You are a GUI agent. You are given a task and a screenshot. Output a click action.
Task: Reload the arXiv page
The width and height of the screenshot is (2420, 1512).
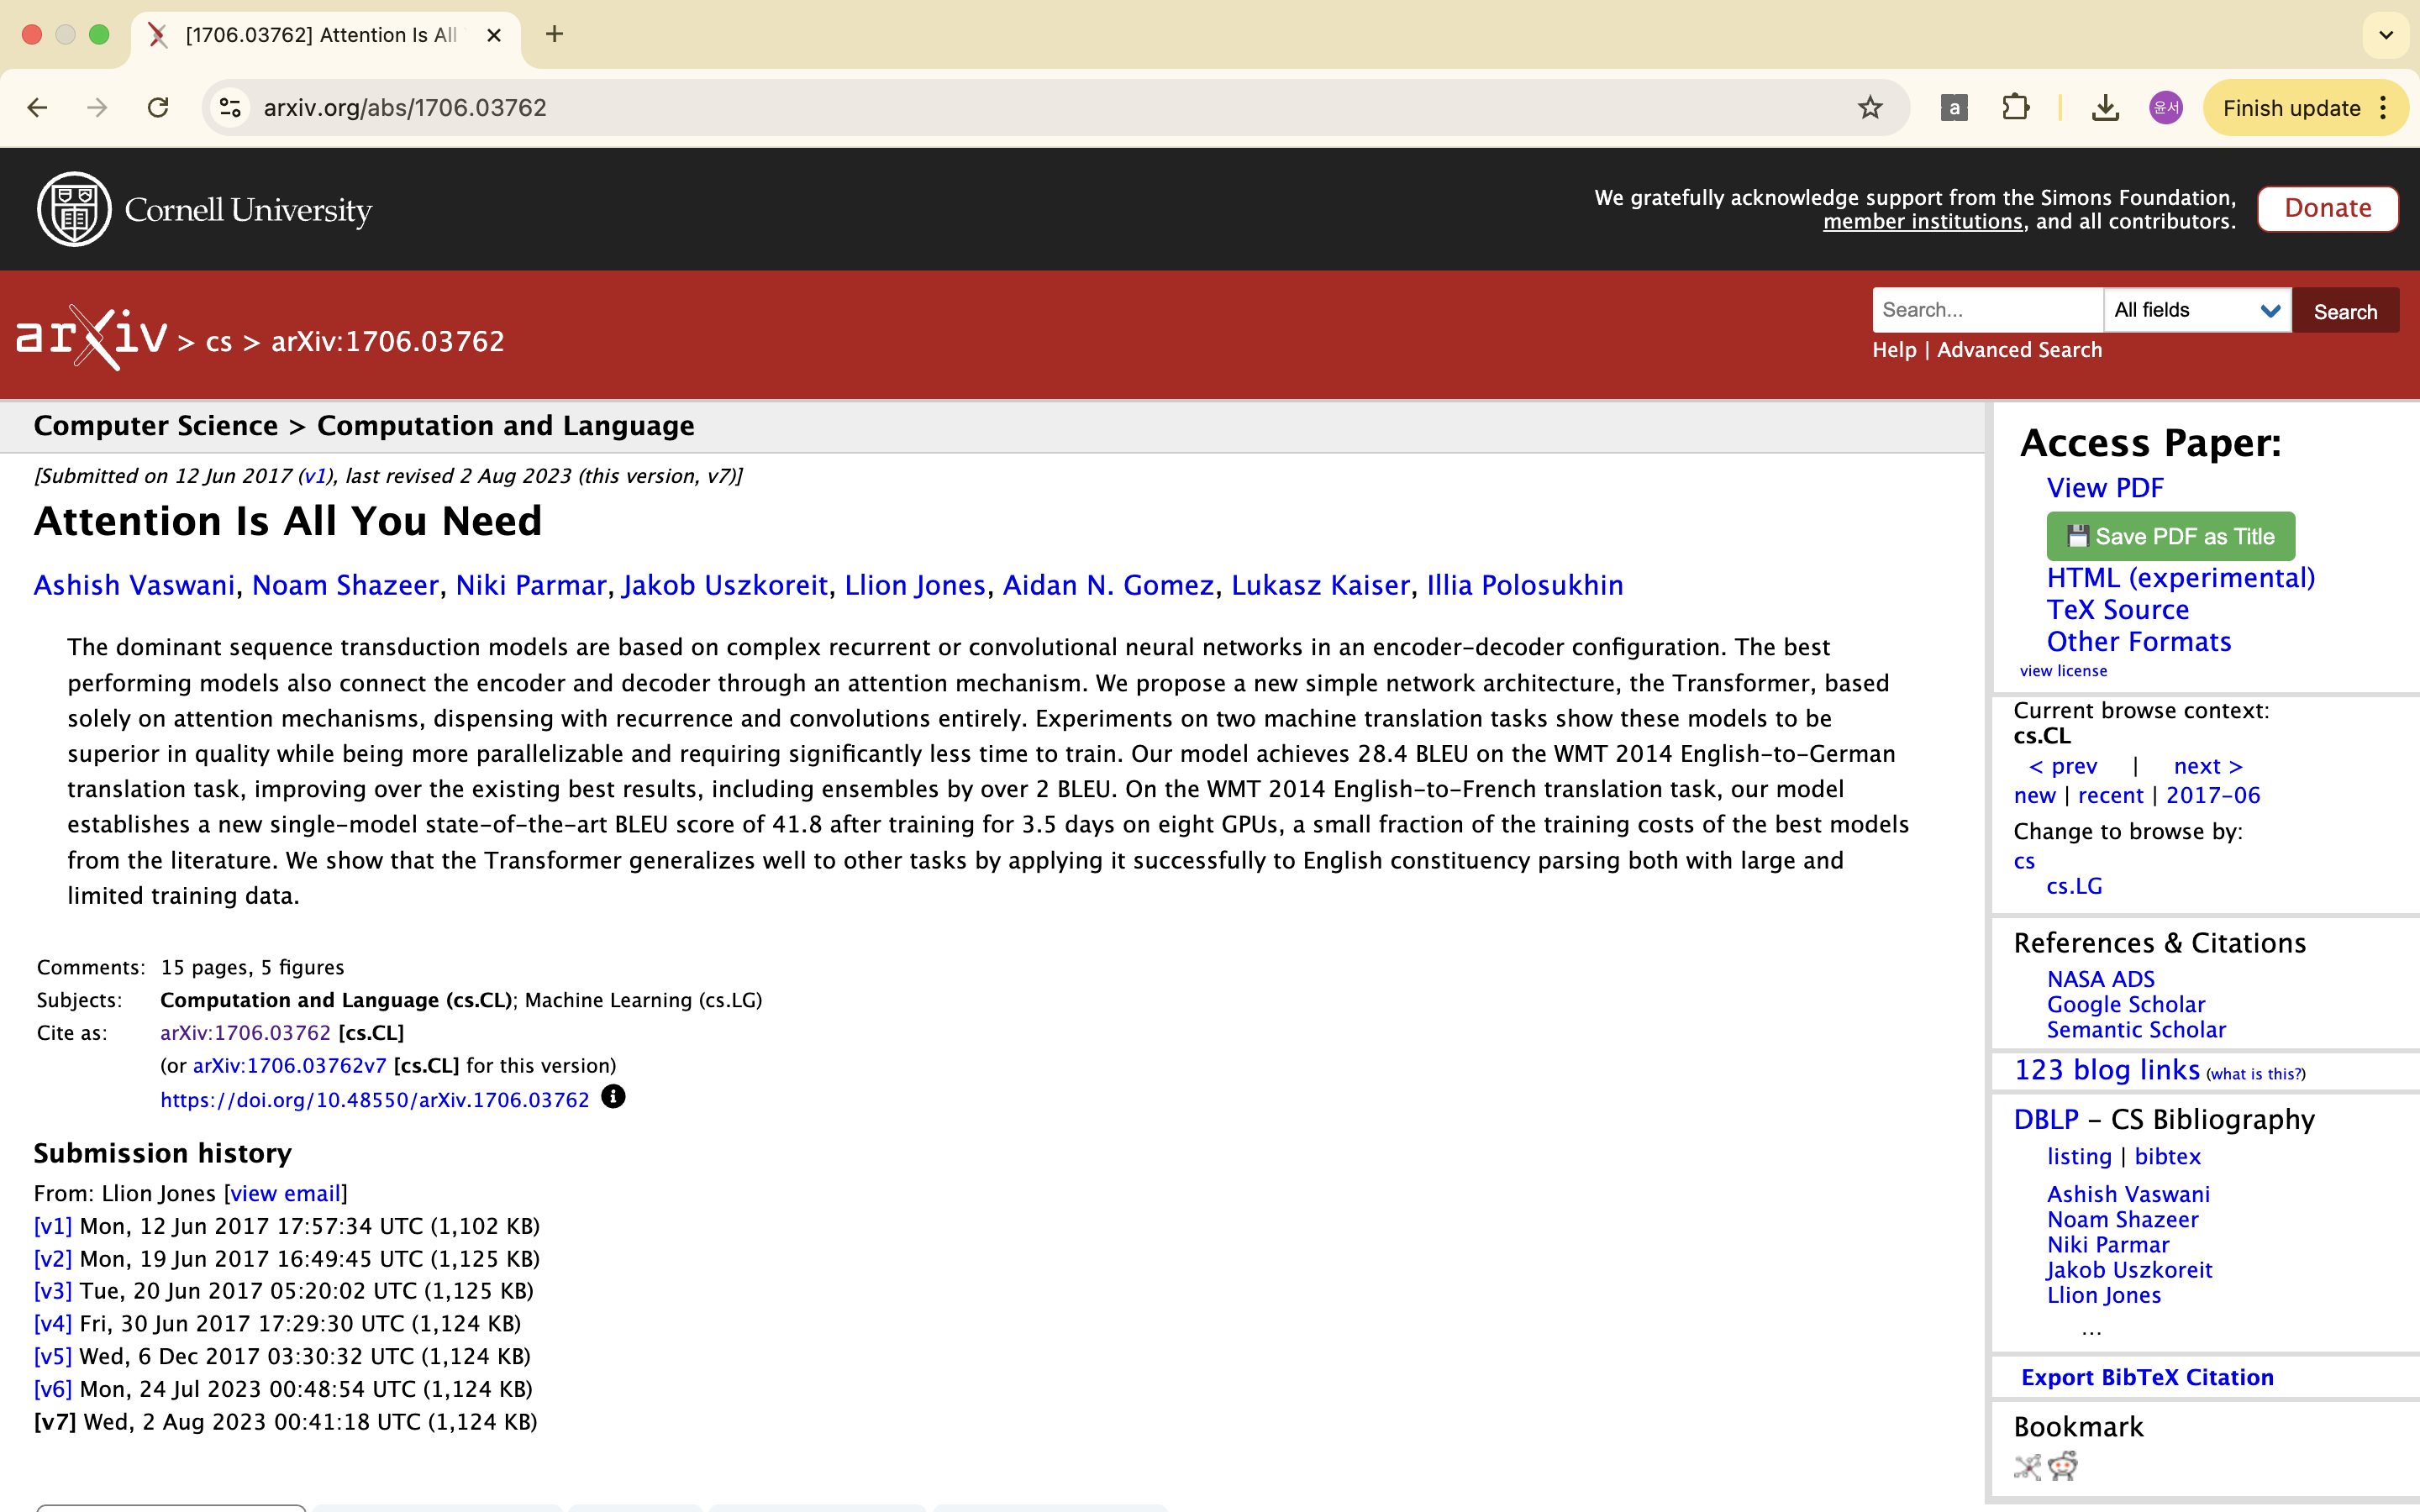tap(158, 108)
